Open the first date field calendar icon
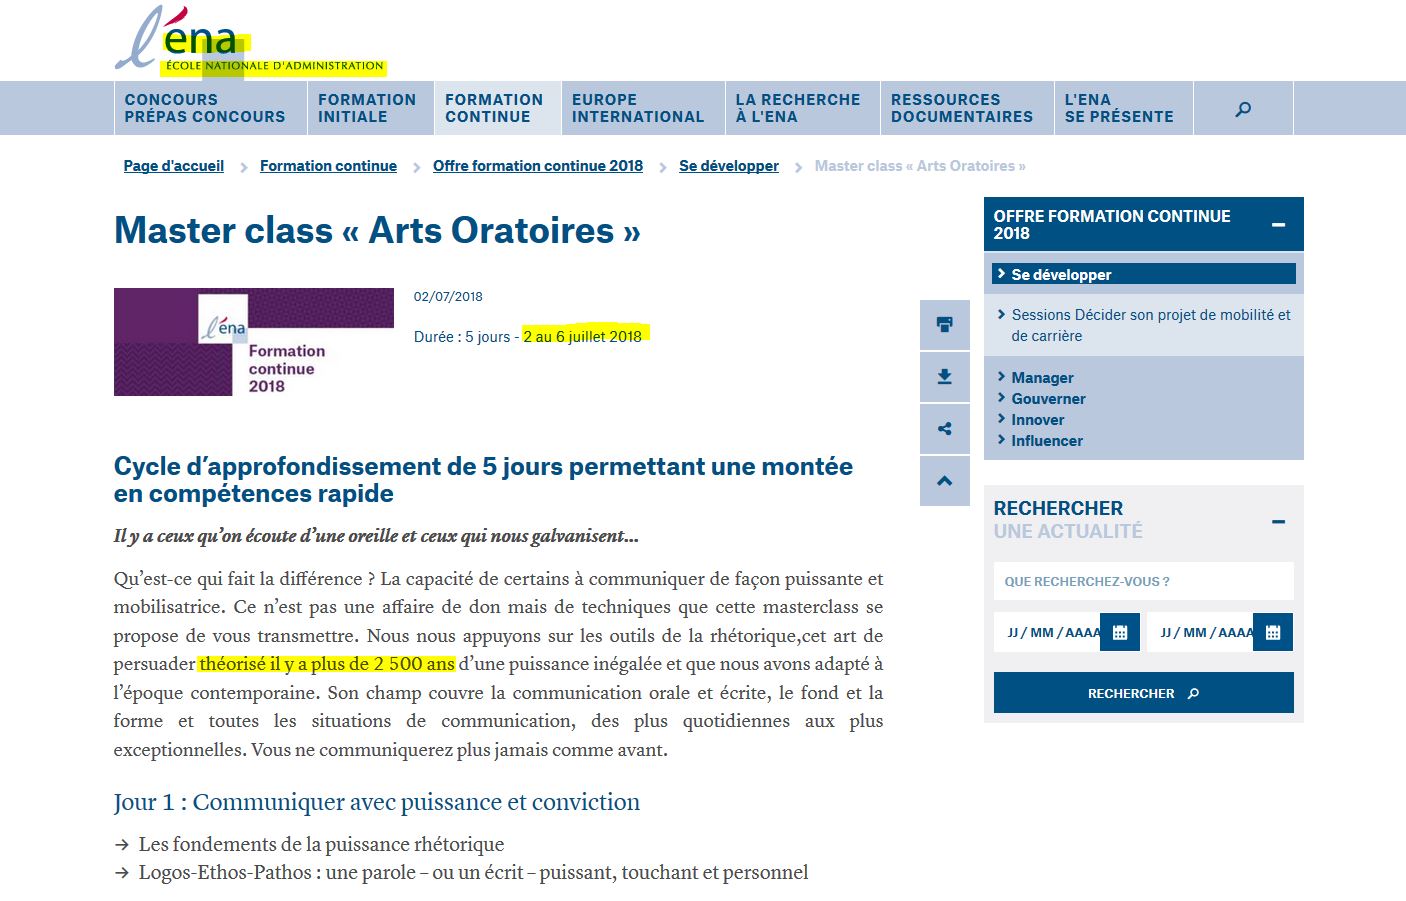Image resolution: width=1406 pixels, height=901 pixels. tap(1120, 632)
